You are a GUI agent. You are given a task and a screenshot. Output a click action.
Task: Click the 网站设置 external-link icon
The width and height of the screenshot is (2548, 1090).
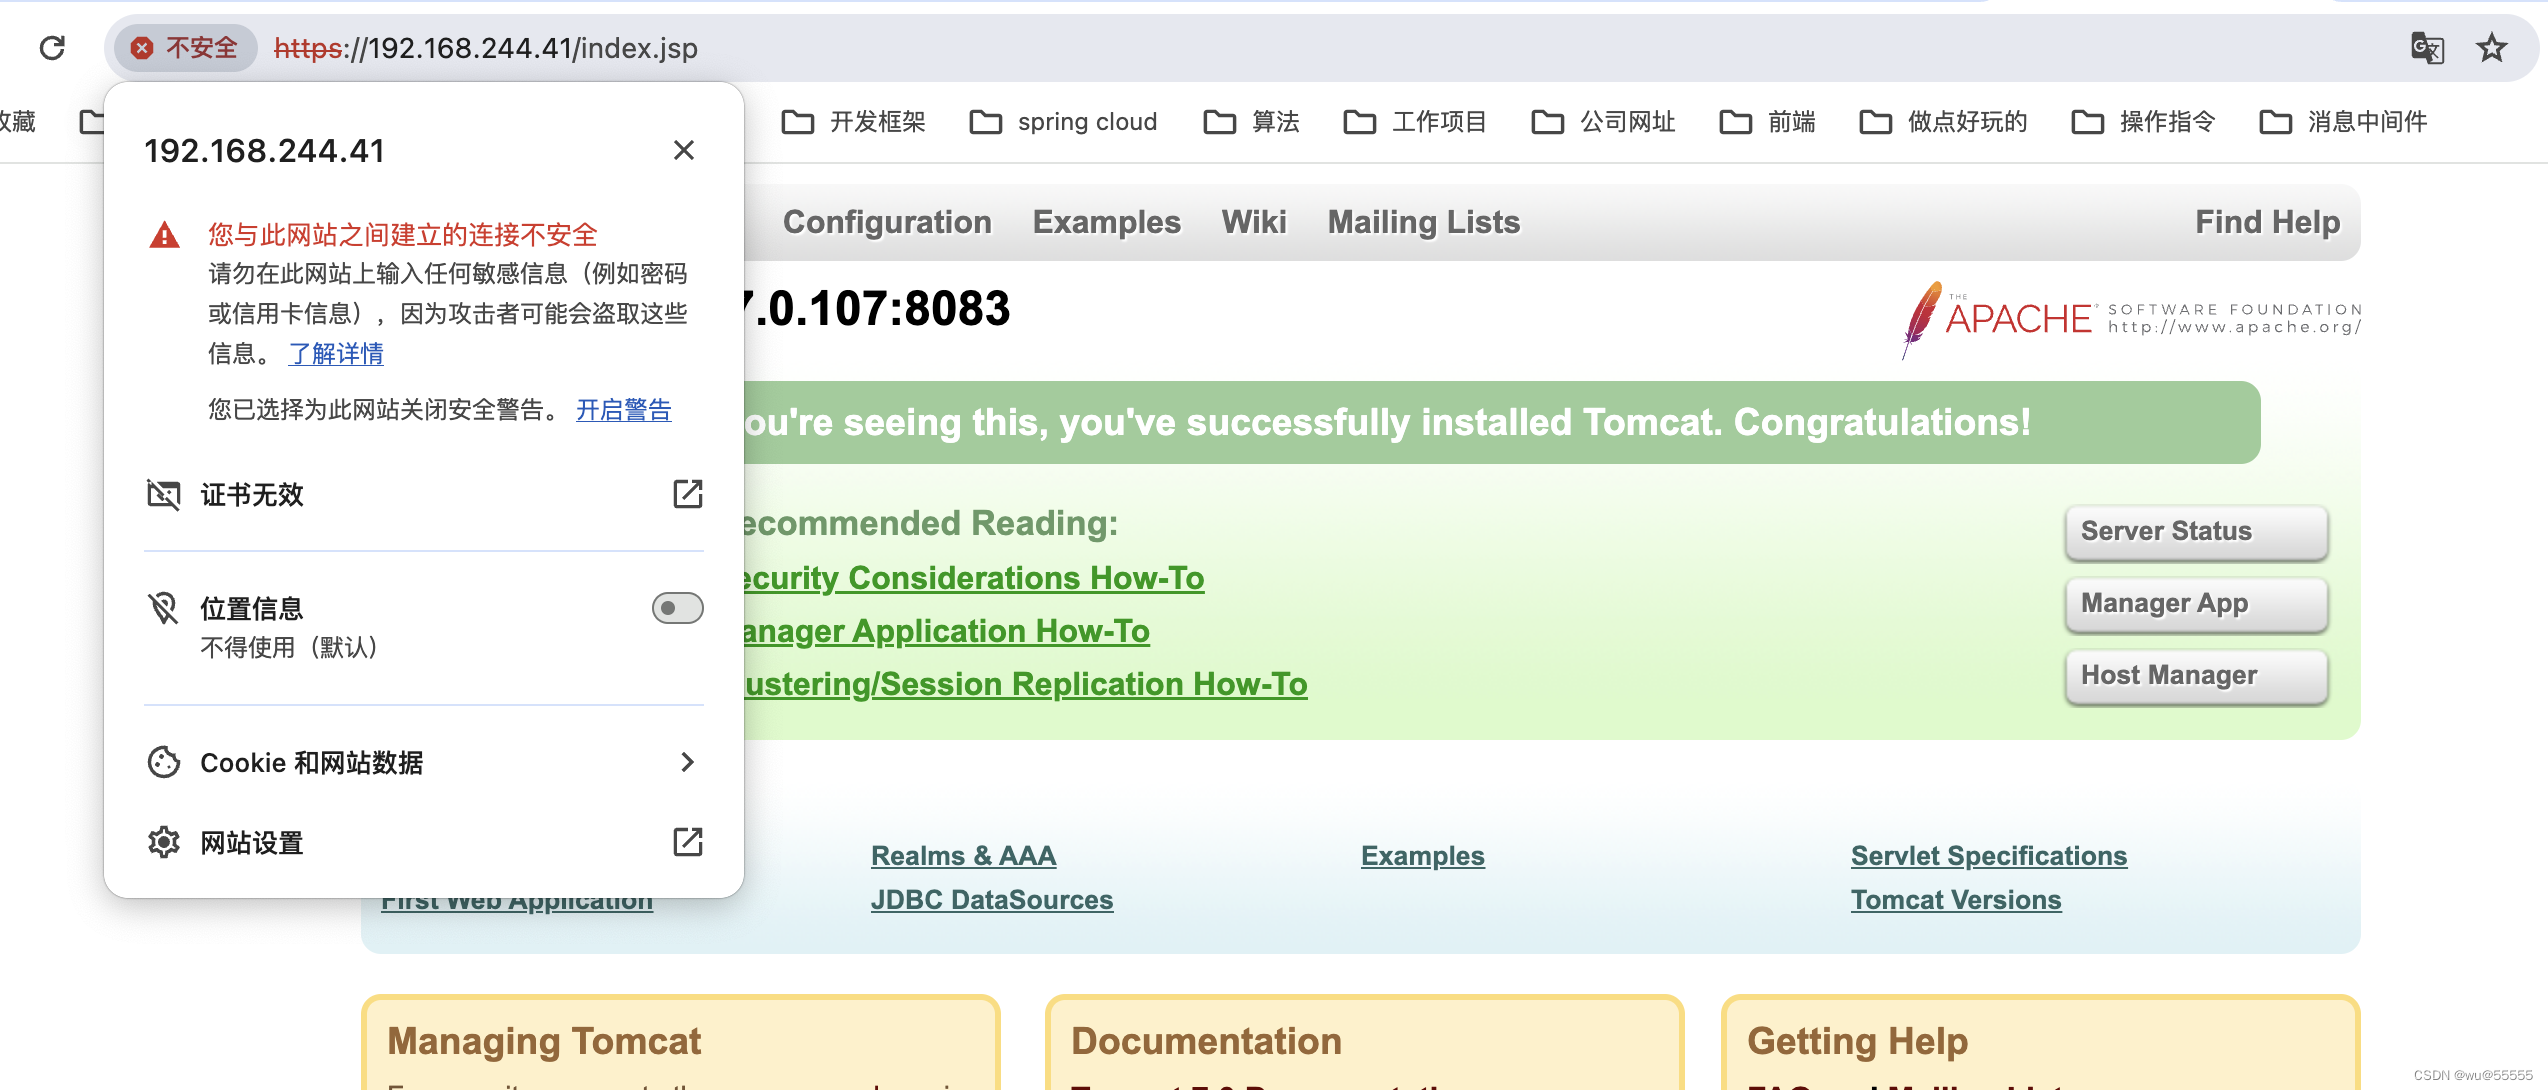[x=688, y=841]
